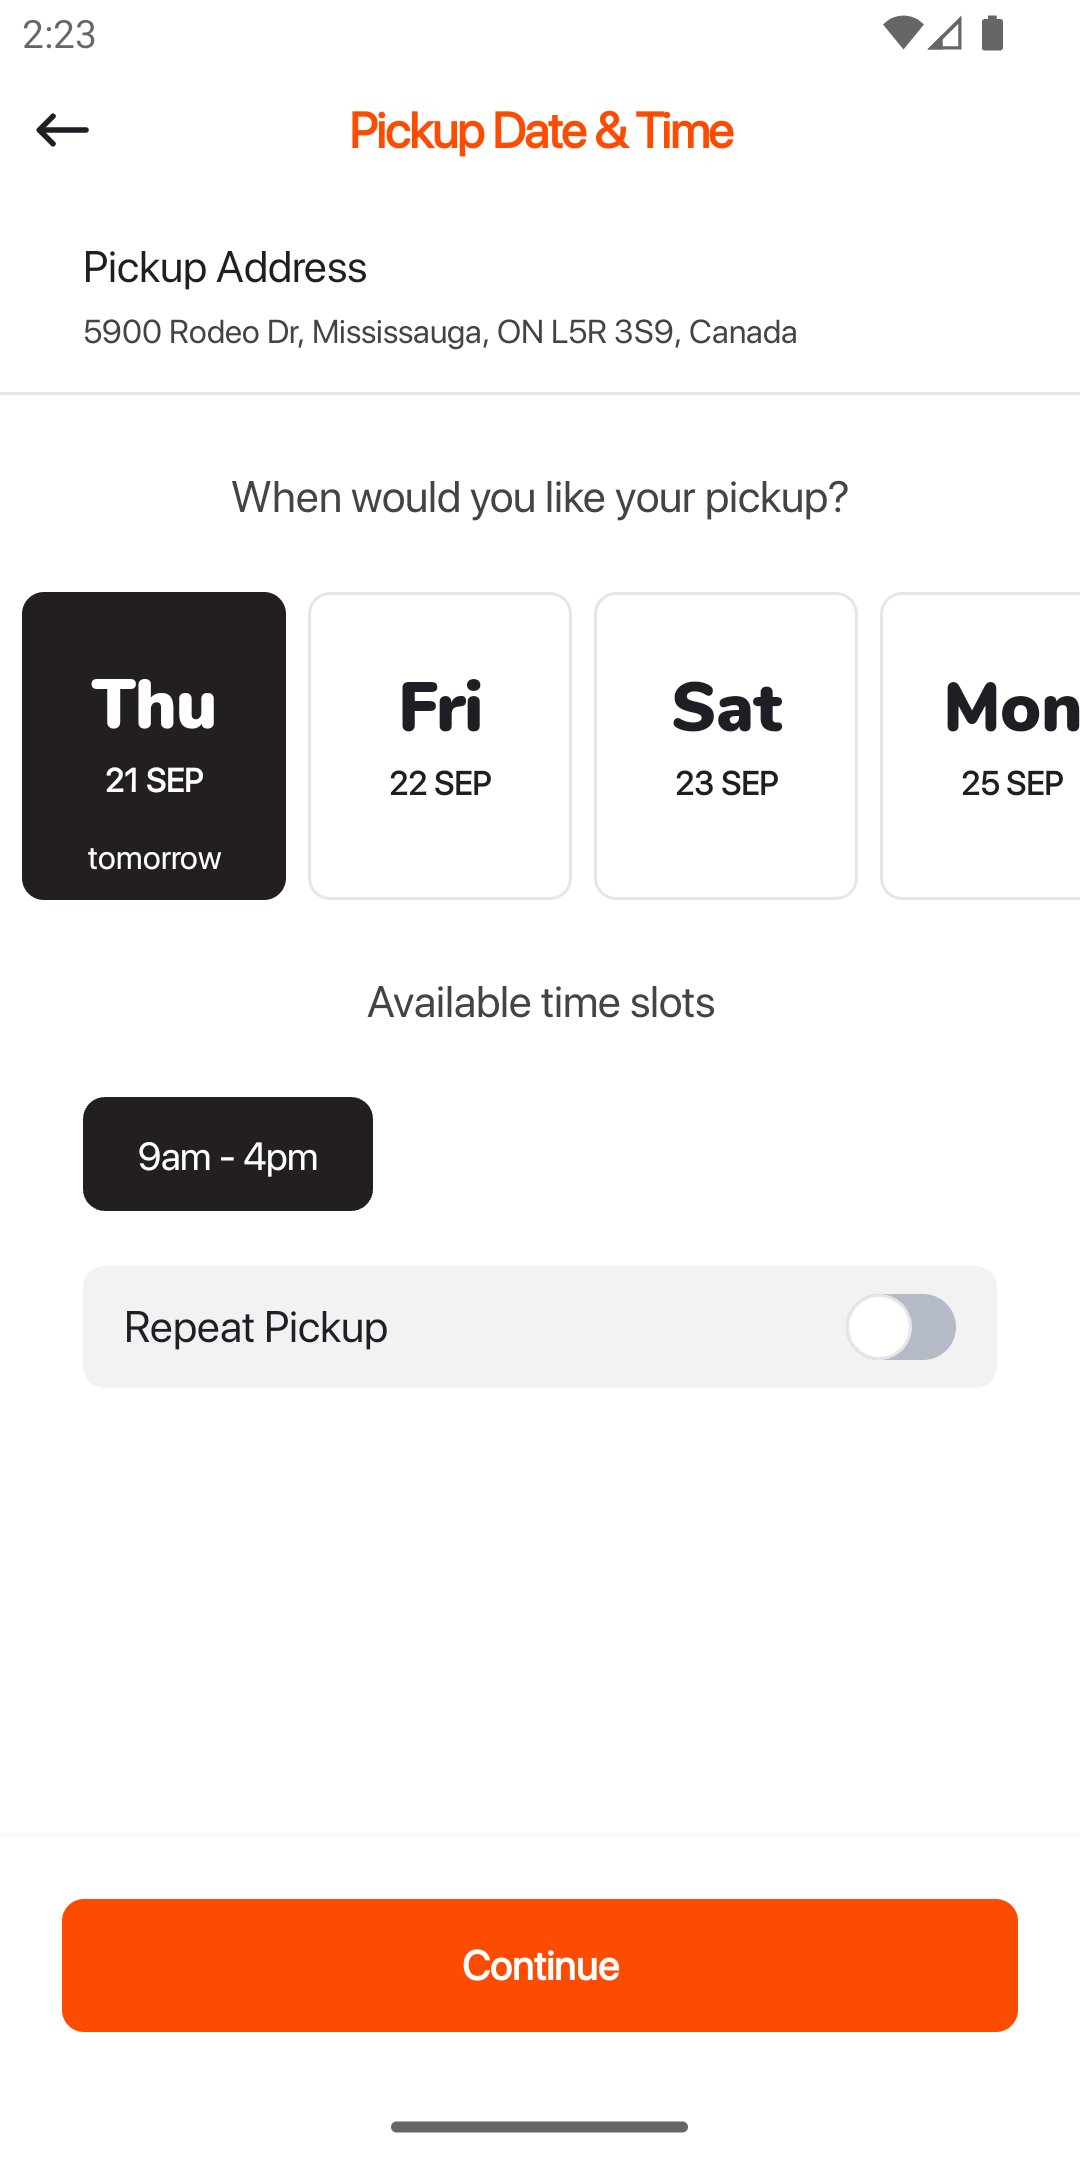The image size is (1080, 2160).
Task: Tap "When would you like your pickup?" text
Action: (540, 497)
